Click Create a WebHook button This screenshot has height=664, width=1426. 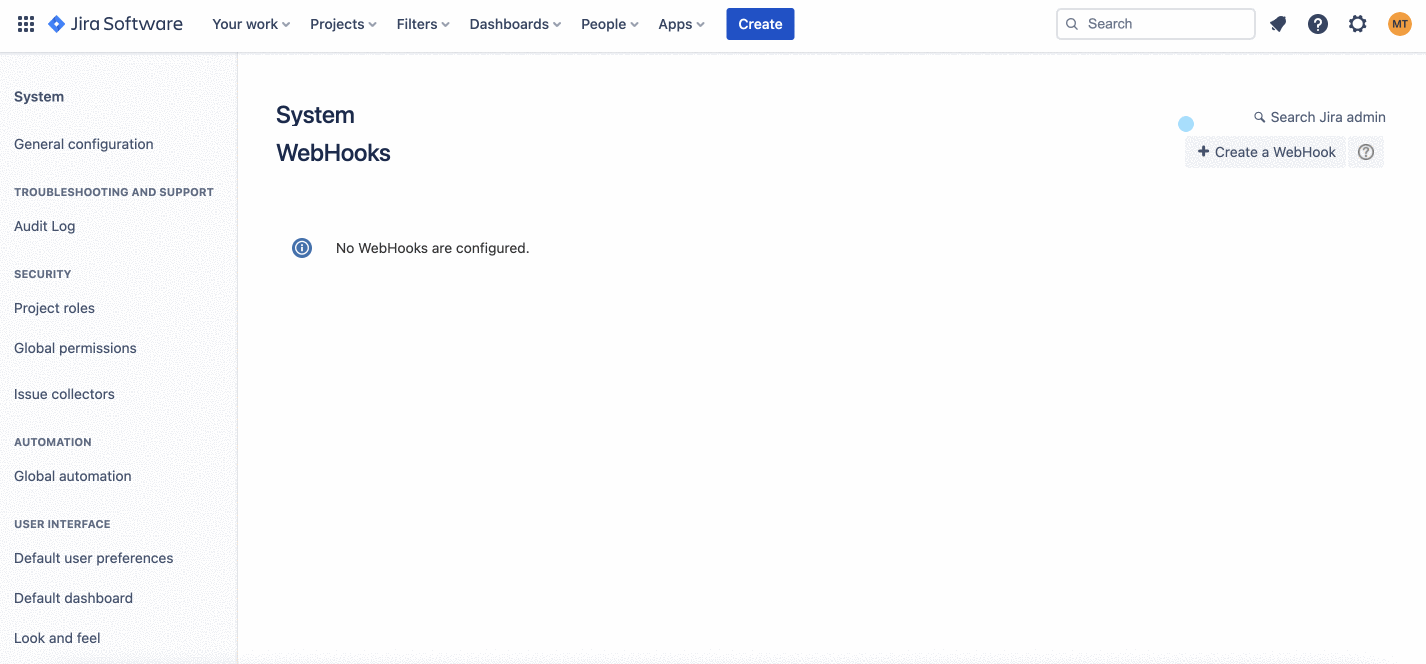(1266, 152)
